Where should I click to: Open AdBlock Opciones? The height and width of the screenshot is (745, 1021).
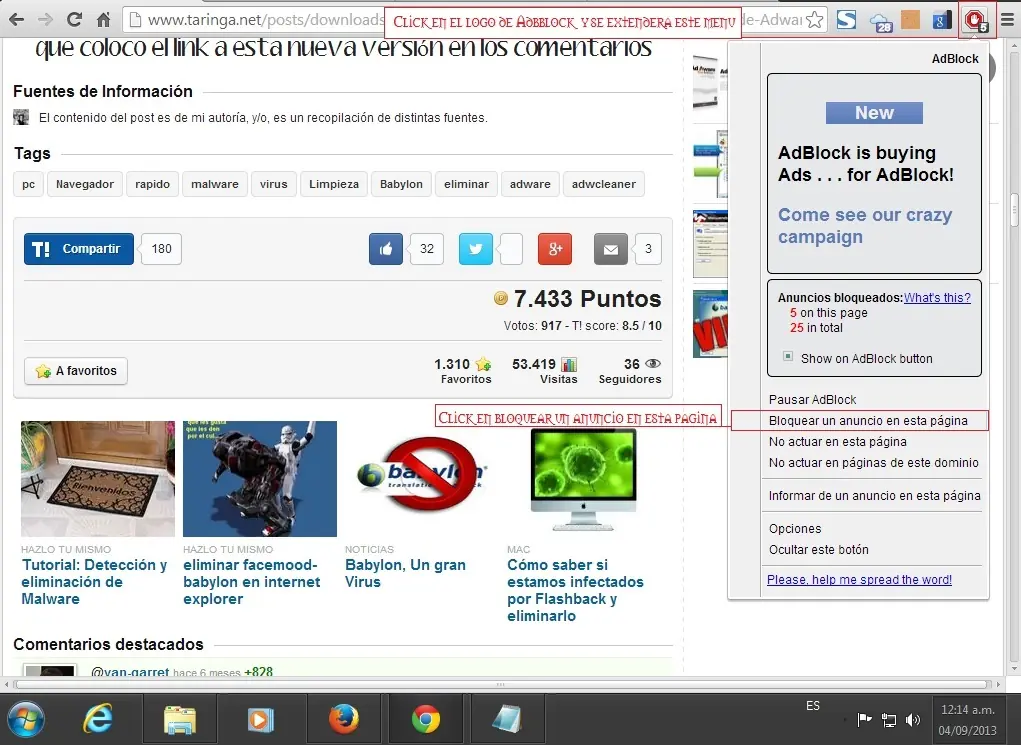click(x=794, y=529)
